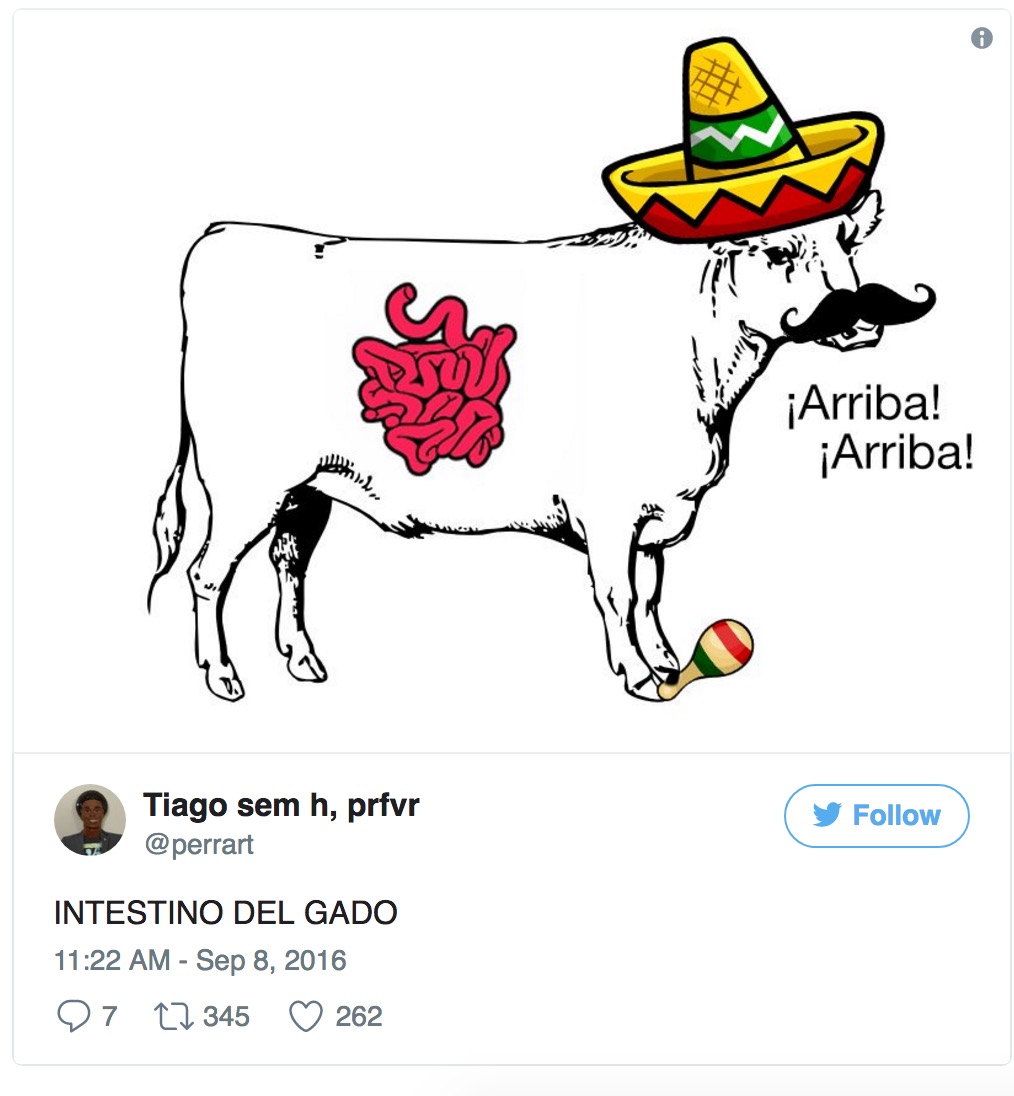
Task: Open the @perrart handle link
Action: [x=199, y=844]
